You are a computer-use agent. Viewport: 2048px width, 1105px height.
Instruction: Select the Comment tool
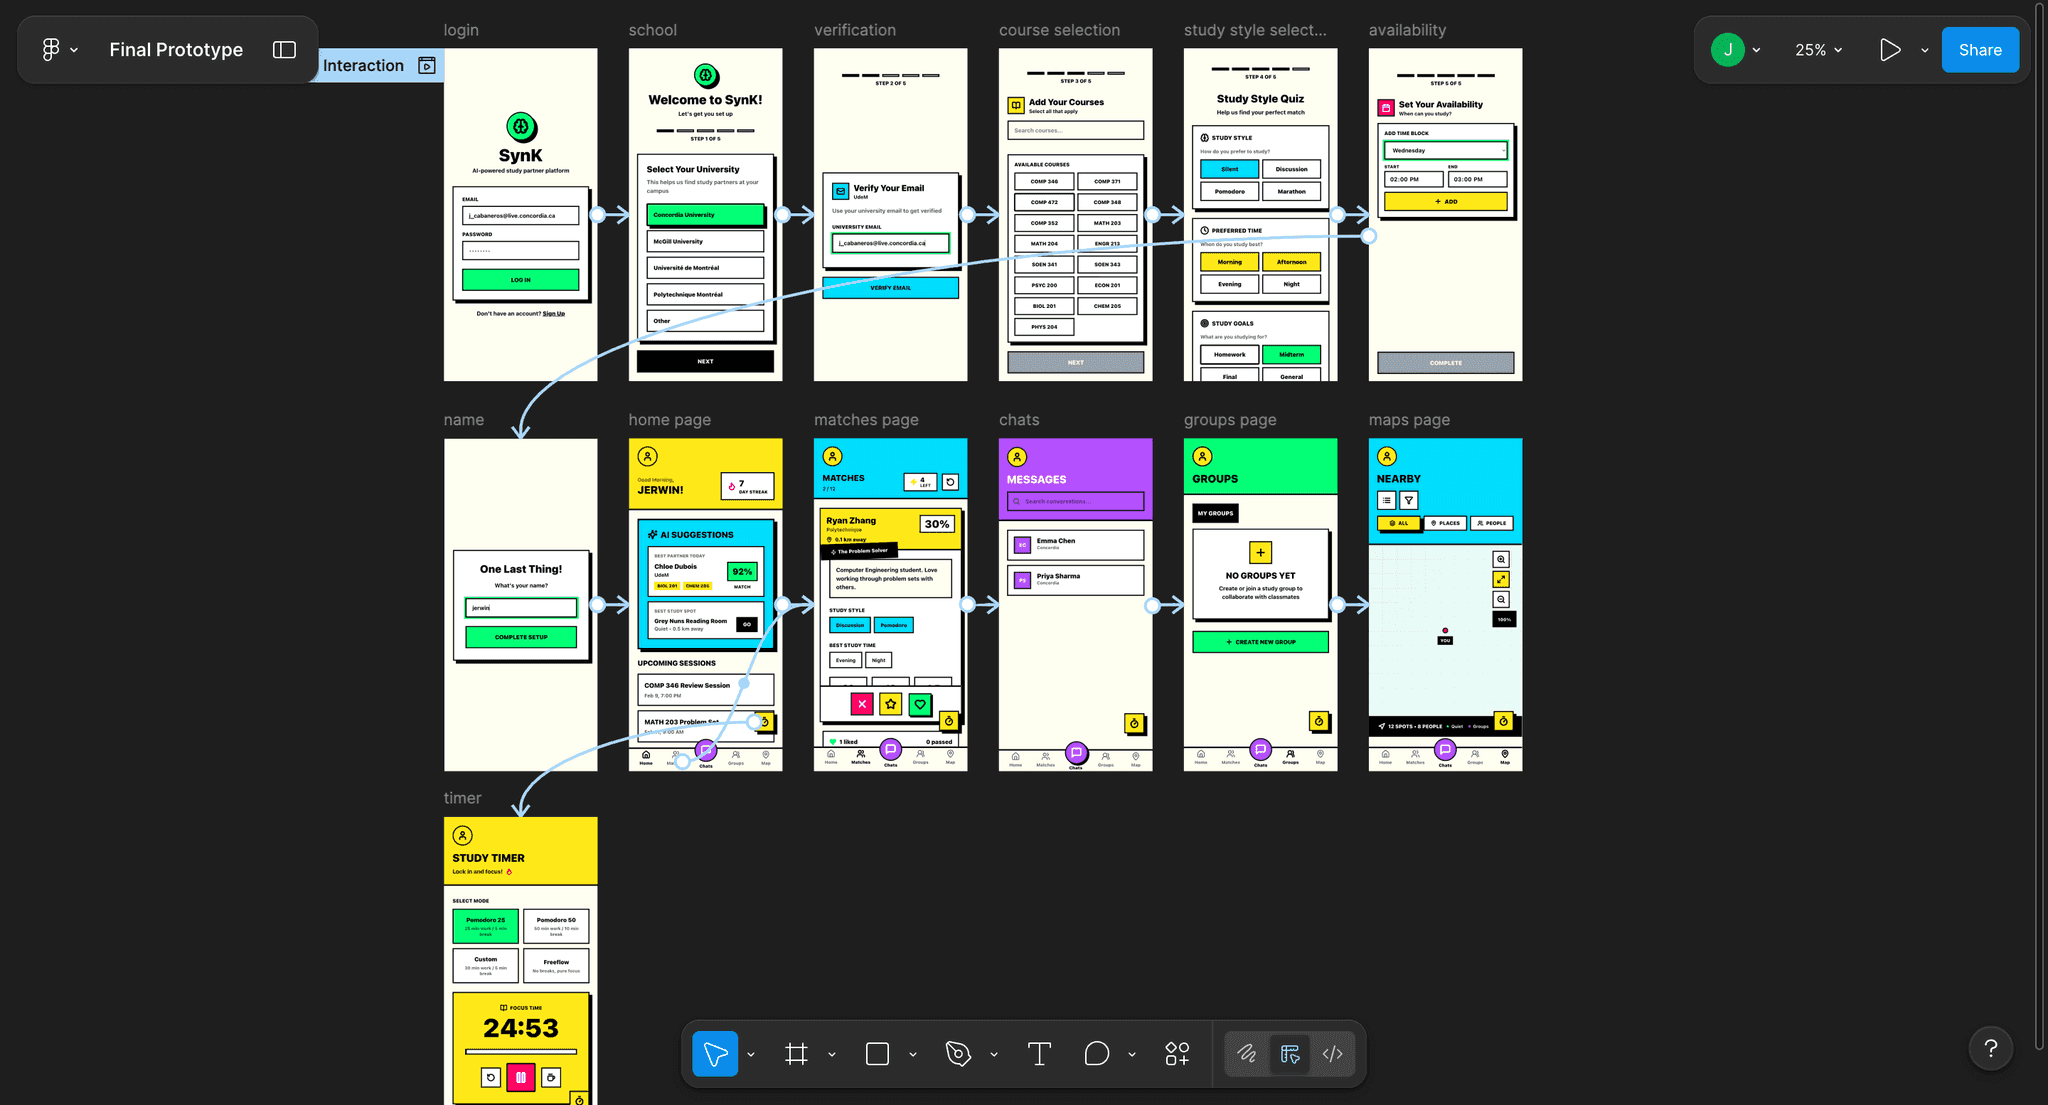pyautogui.click(x=1097, y=1053)
